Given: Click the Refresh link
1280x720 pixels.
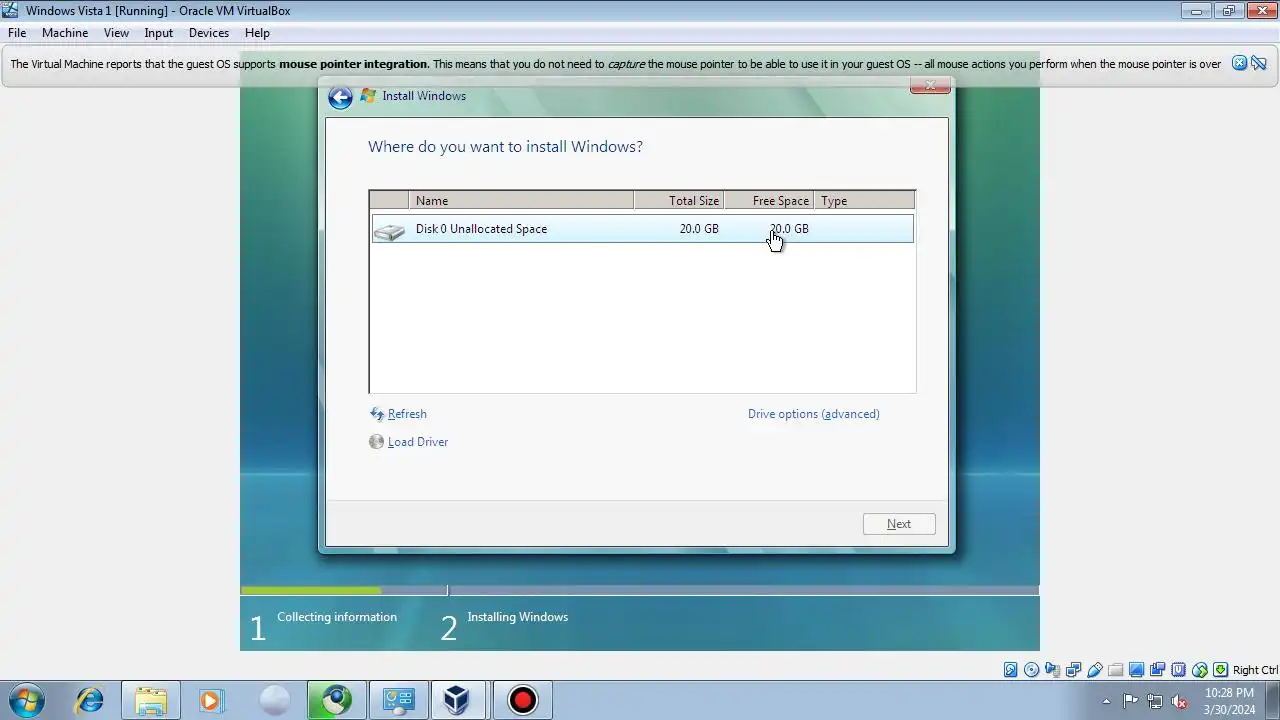Looking at the screenshot, I should pos(407,414).
